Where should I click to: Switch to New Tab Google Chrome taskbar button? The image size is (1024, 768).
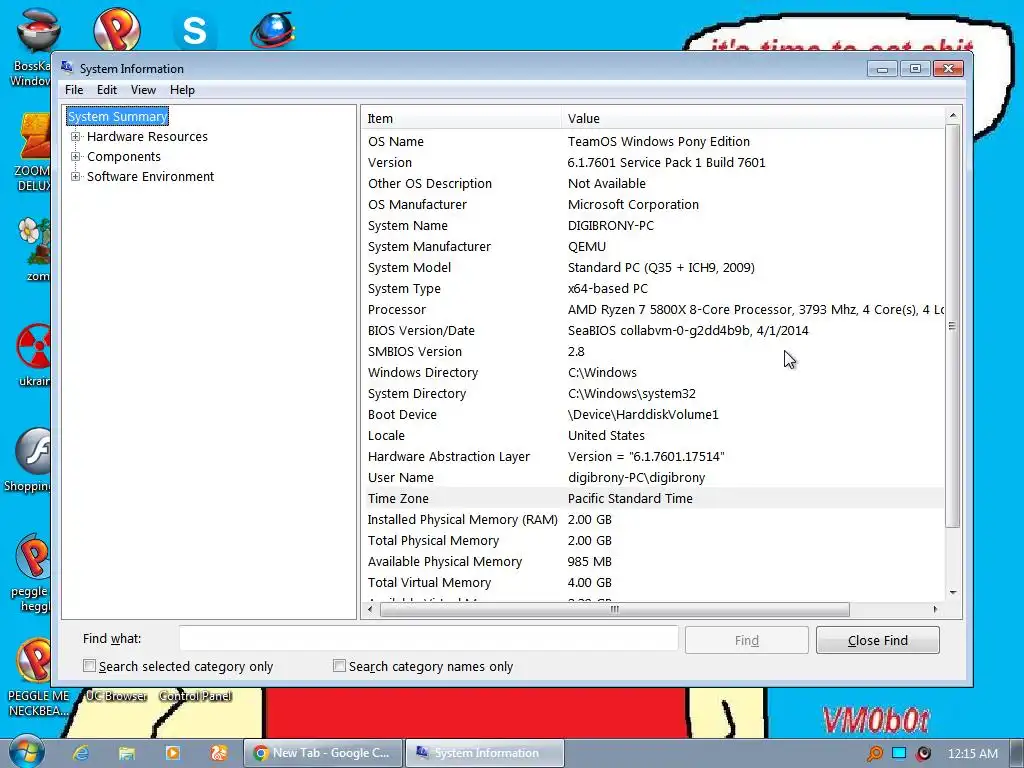(x=322, y=753)
